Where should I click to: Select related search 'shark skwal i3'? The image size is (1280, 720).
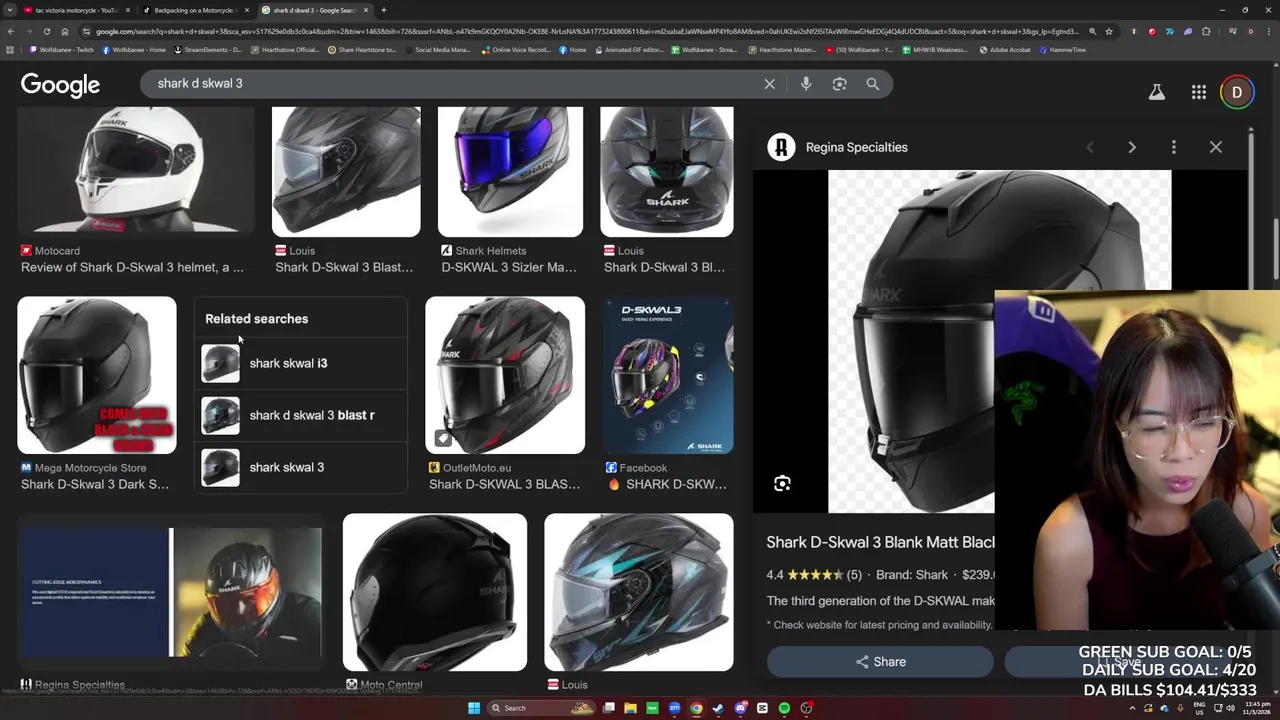[301, 363]
